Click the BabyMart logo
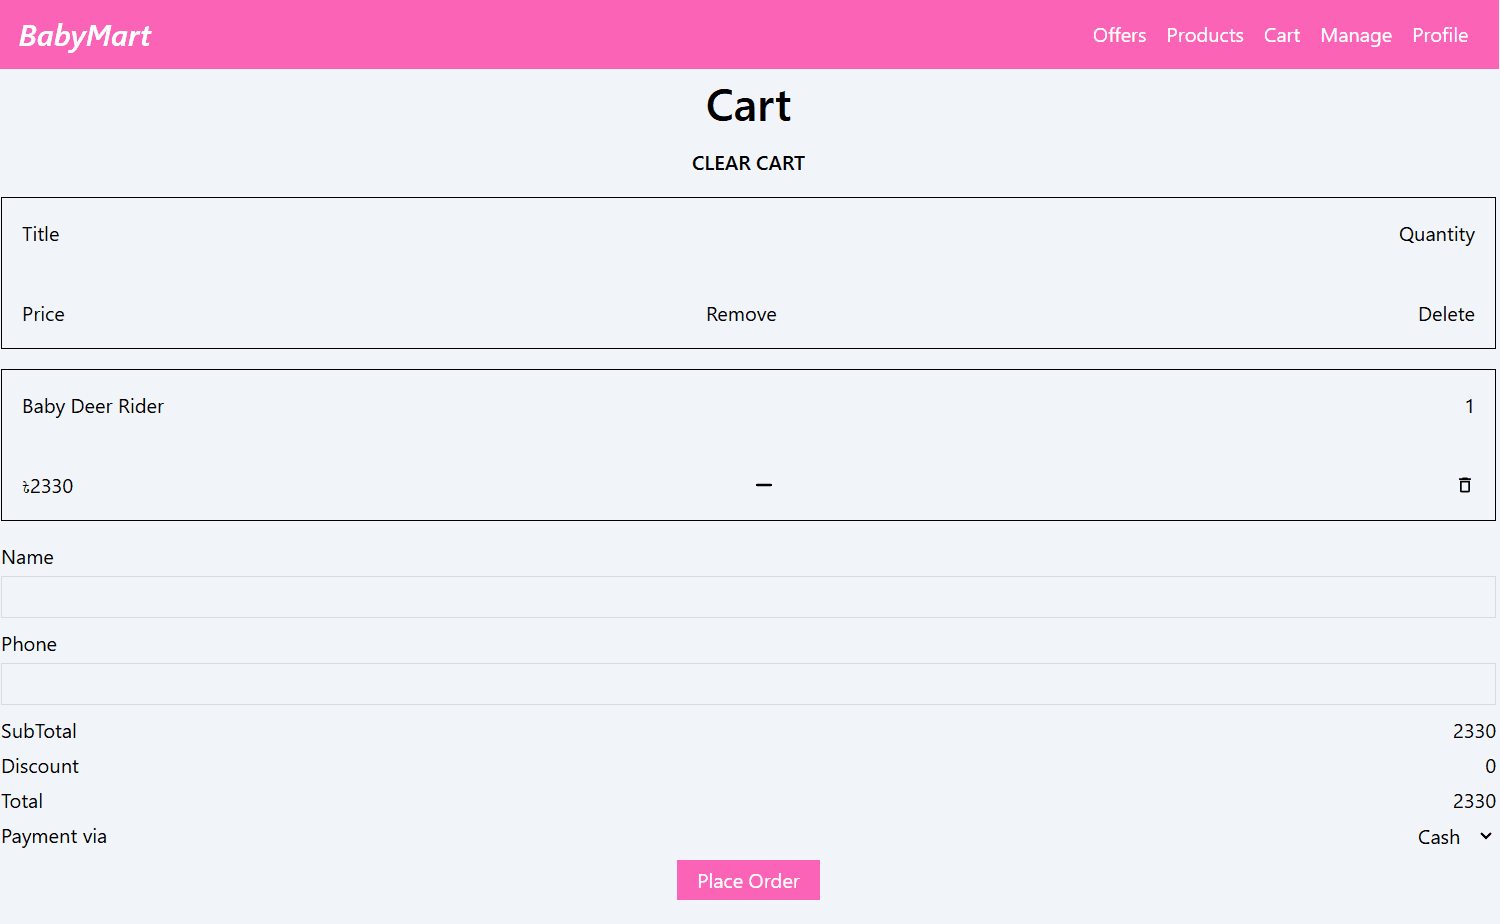The width and height of the screenshot is (1500, 924). click(x=85, y=36)
